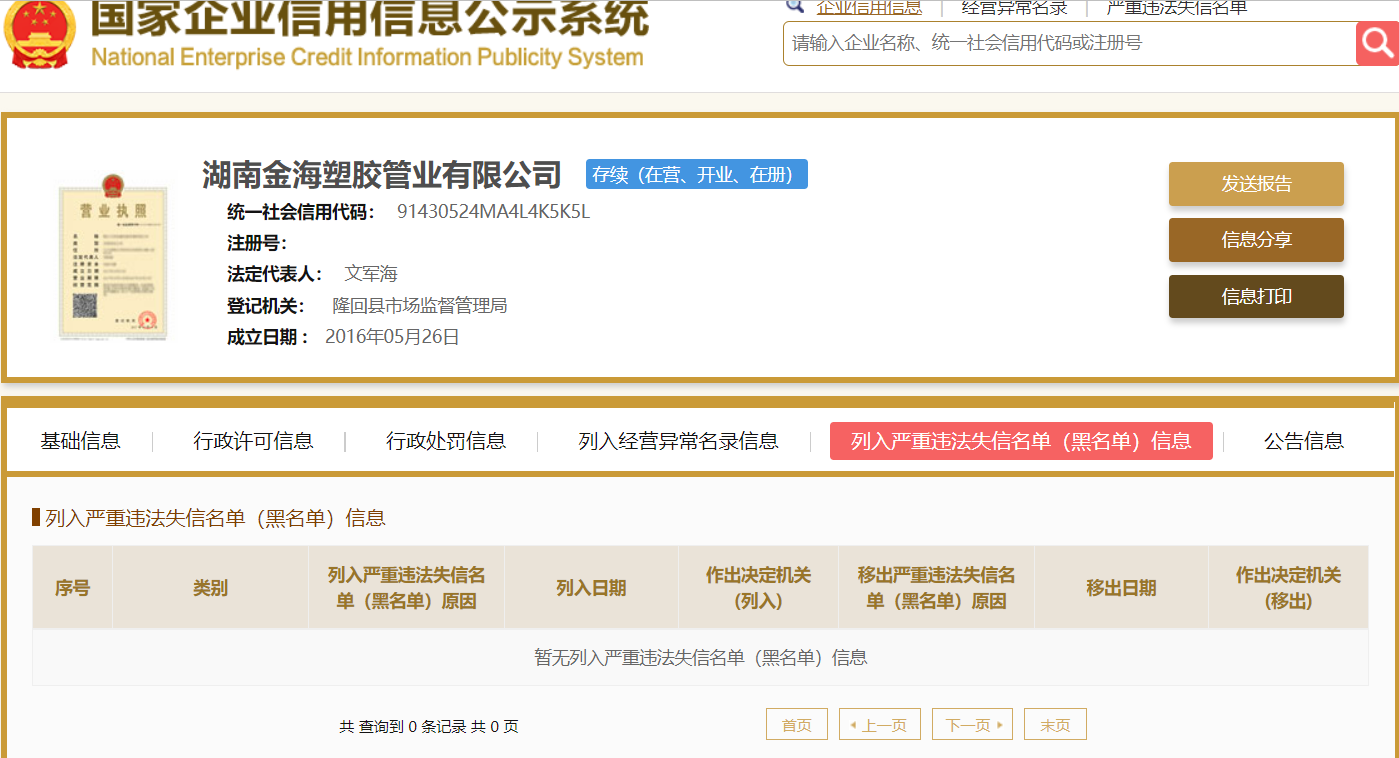
Task: Switch to the 公告信息 tab
Action: pos(1304,441)
